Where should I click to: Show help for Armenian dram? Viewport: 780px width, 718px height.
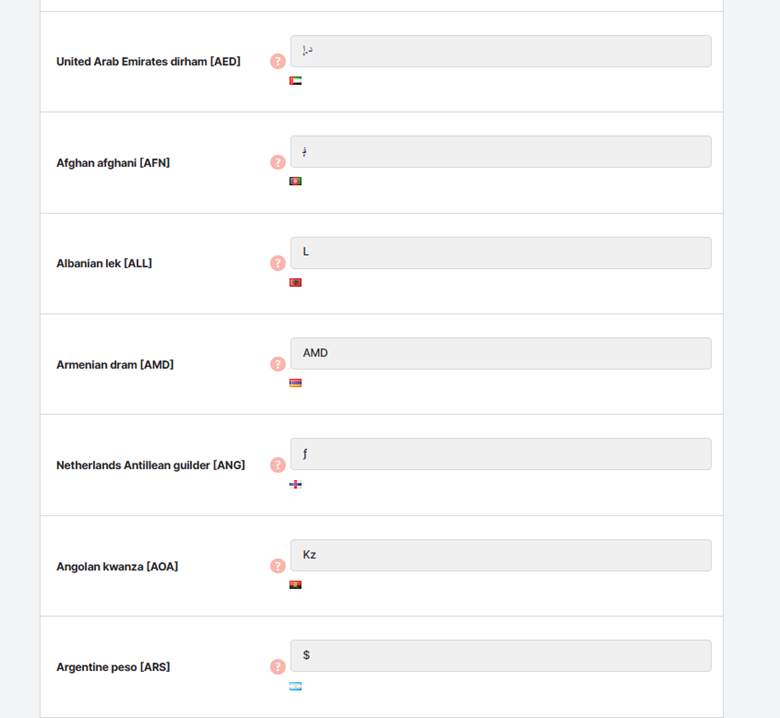pos(278,364)
